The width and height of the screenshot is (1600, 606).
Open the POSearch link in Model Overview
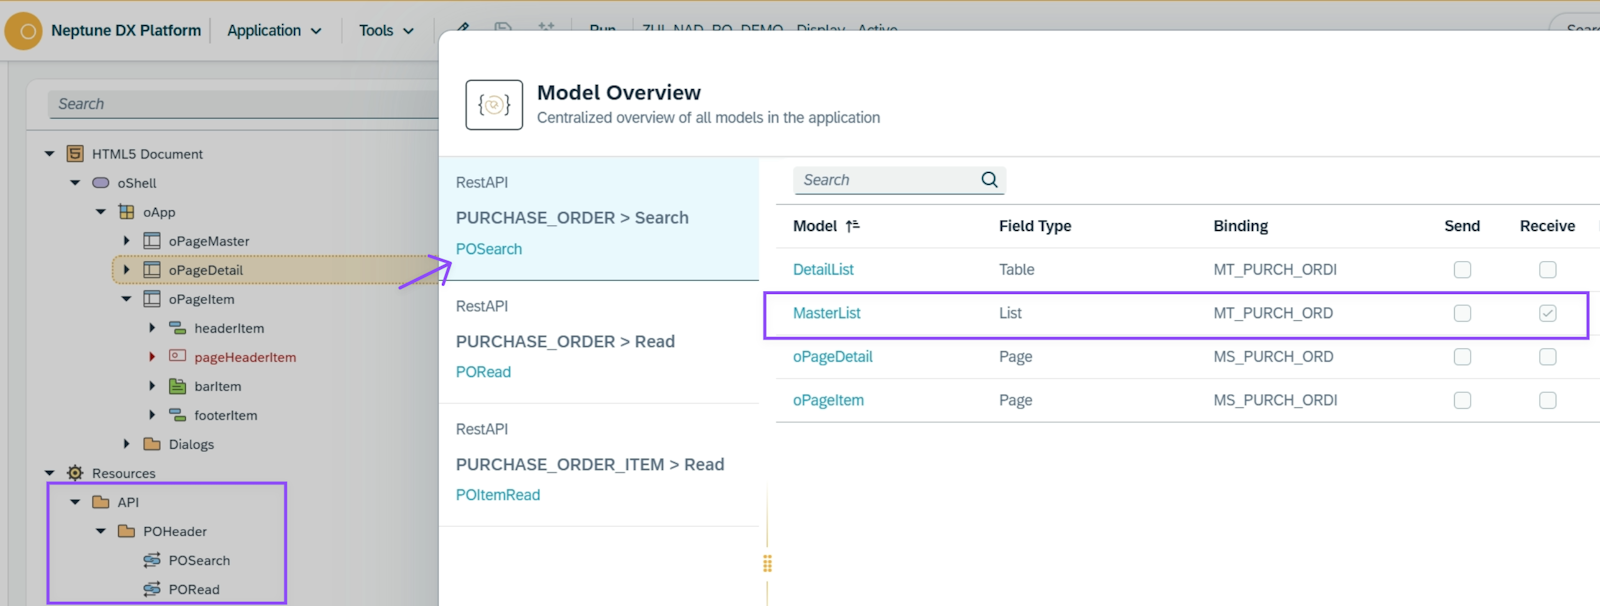click(489, 249)
